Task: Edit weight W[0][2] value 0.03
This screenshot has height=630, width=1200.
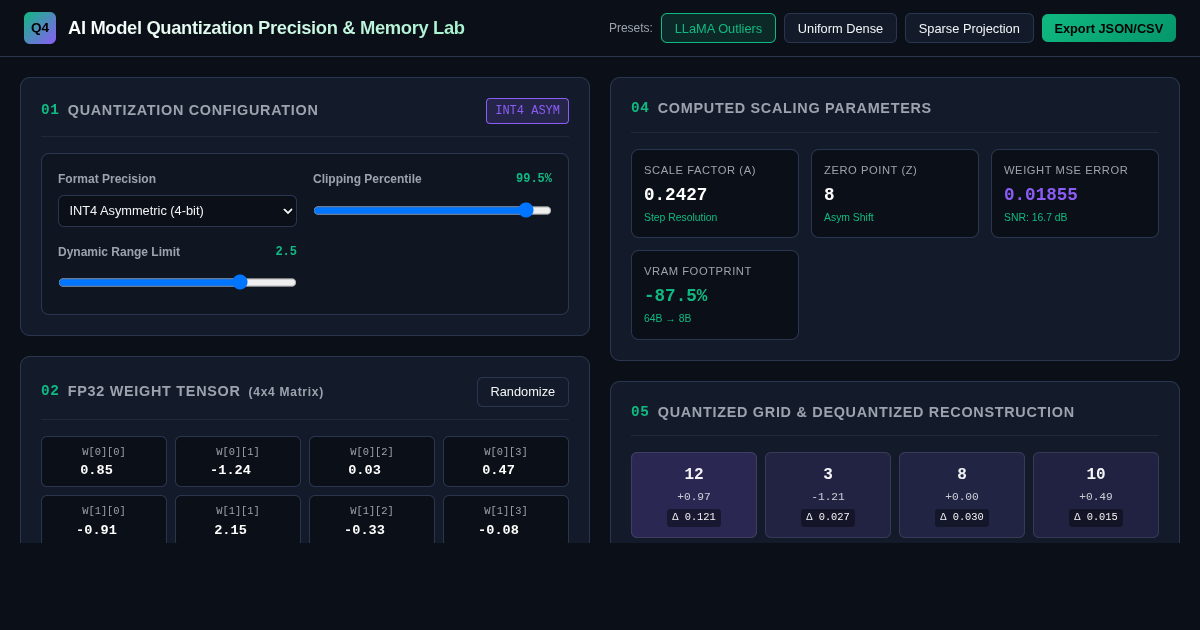Action: coord(372,470)
